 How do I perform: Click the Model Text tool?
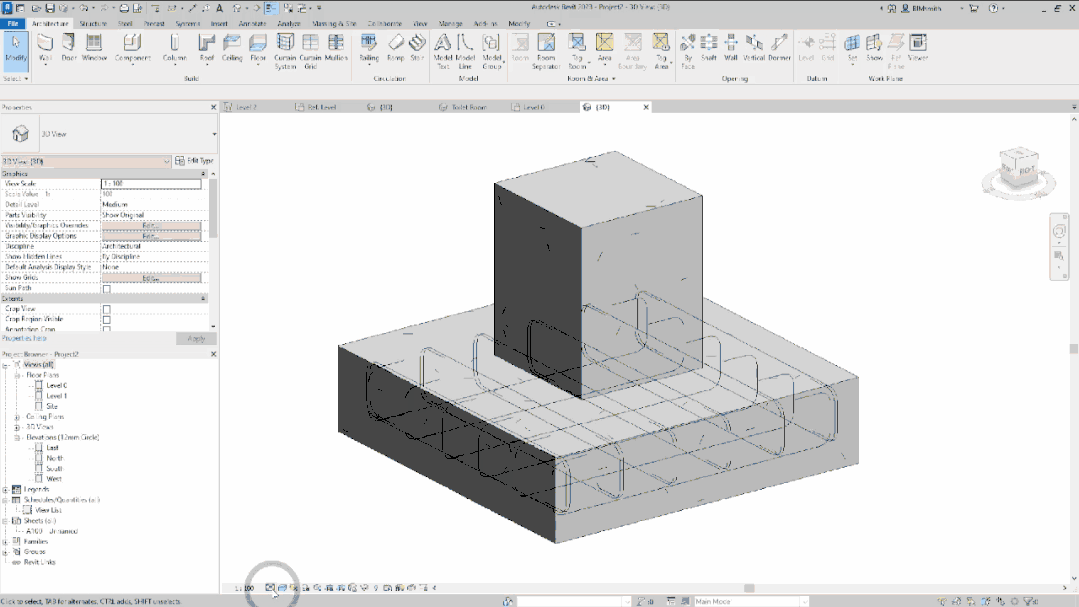tap(443, 52)
